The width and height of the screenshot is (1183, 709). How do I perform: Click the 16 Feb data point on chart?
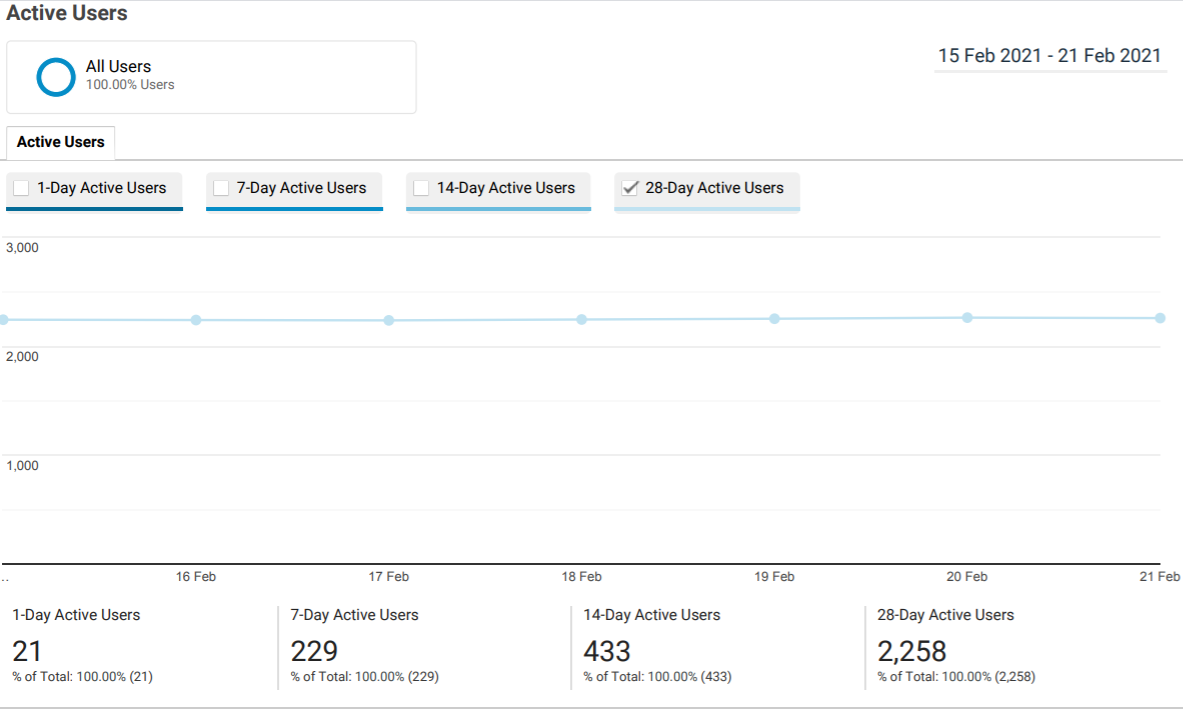pos(196,320)
